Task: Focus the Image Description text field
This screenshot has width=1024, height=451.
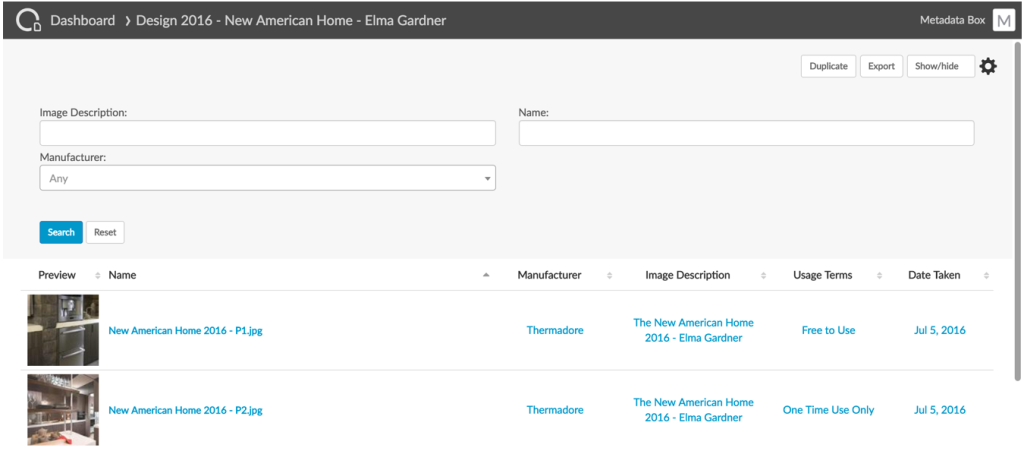Action: 267,133
